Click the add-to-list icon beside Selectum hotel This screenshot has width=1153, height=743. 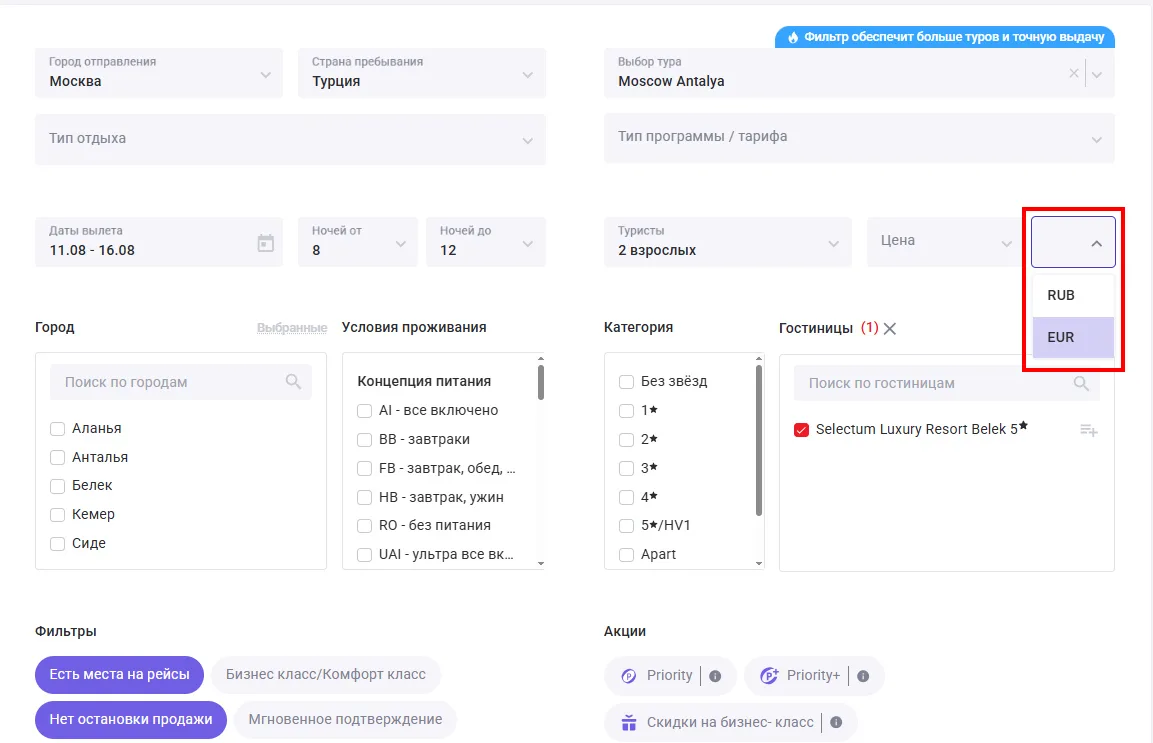click(x=1089, y=430)
